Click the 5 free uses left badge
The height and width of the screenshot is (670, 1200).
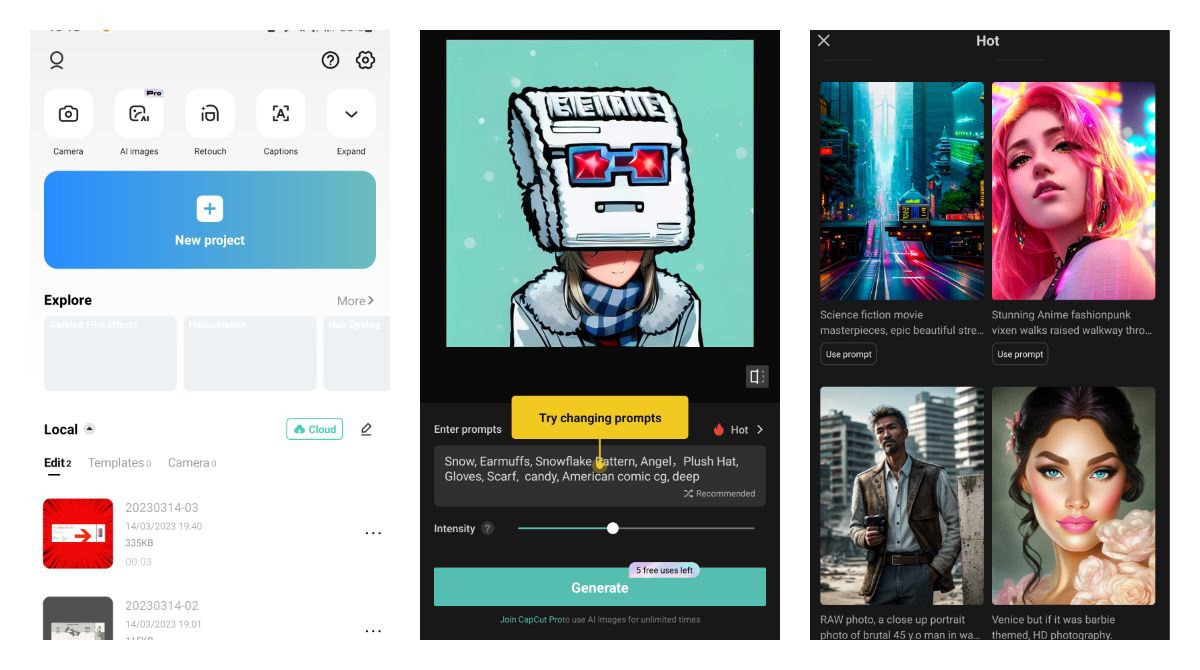click(x=664, y=570)
